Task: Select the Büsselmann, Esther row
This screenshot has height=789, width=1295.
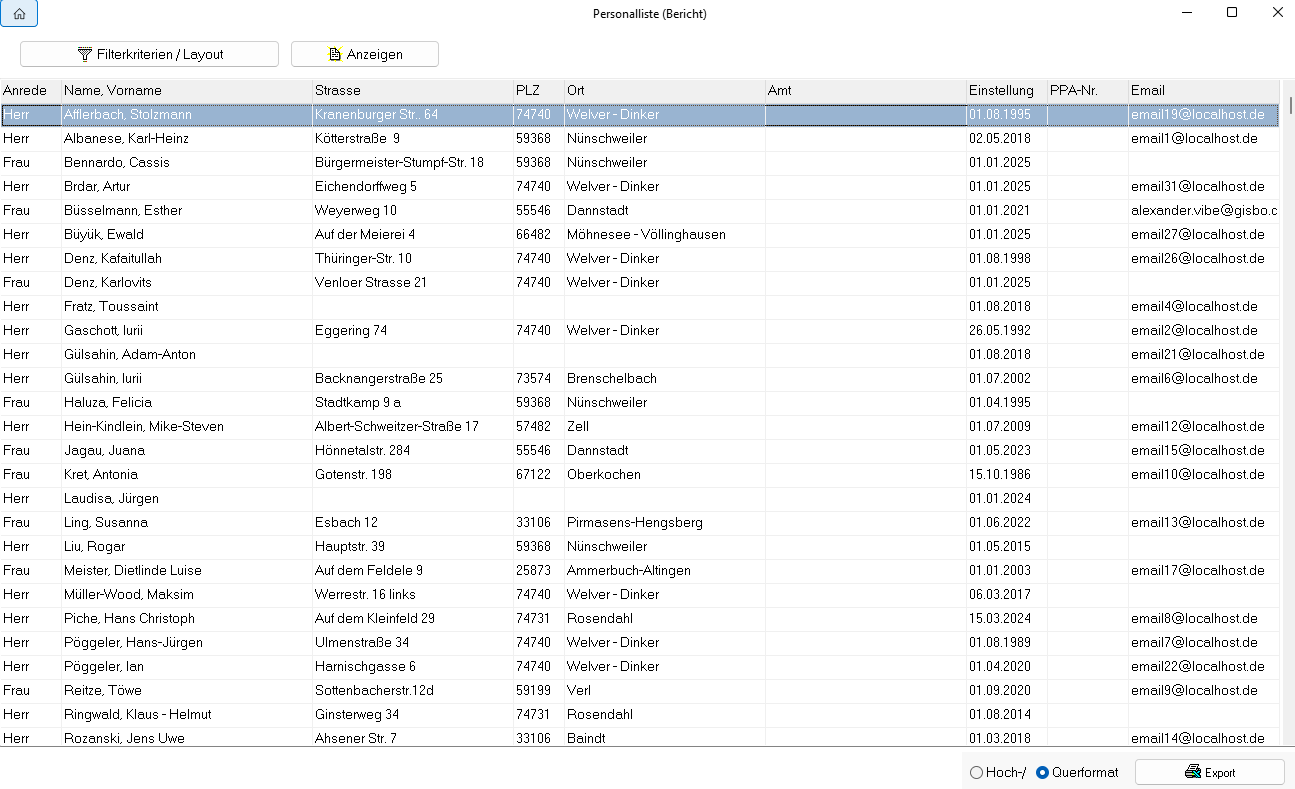Action: click(x=122, y=211)
